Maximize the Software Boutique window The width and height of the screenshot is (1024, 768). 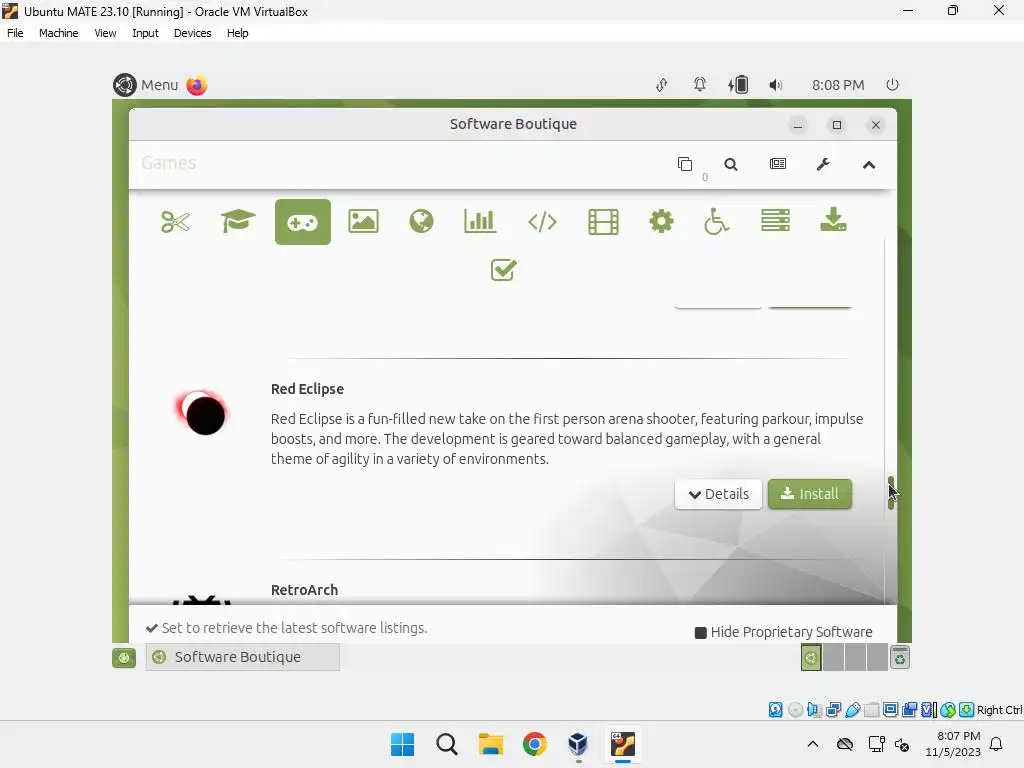(x=837, y=125)
